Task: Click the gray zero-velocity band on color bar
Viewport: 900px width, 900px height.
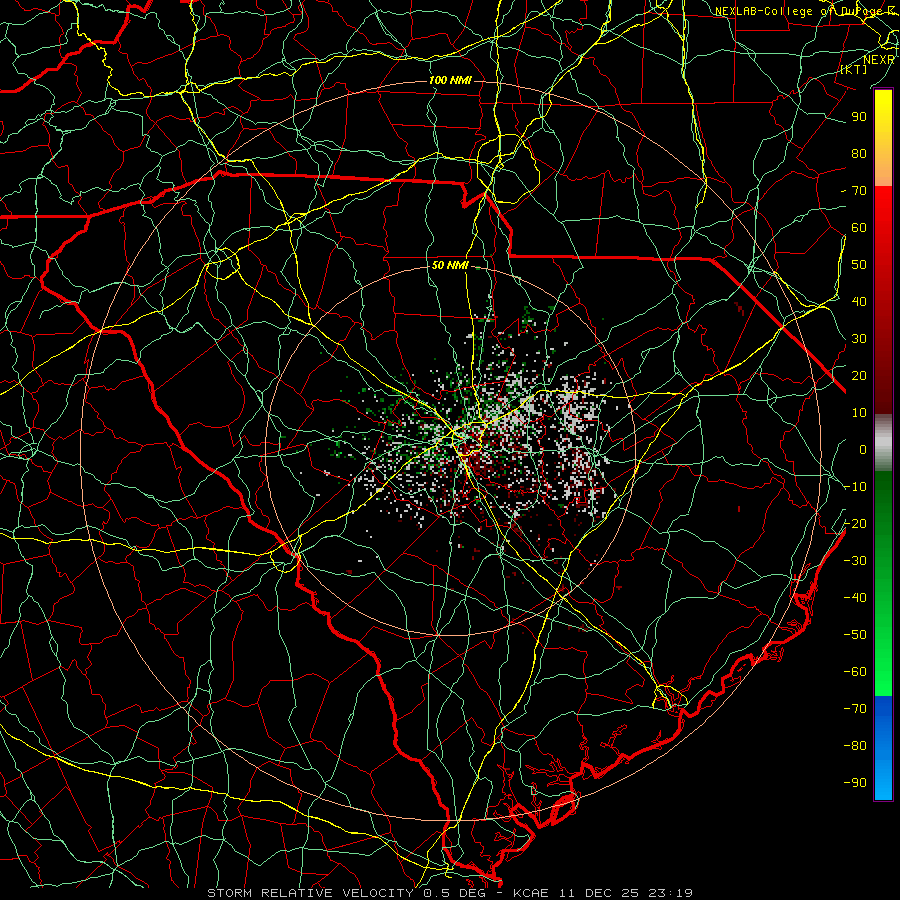Action: [x=883, y=443]
